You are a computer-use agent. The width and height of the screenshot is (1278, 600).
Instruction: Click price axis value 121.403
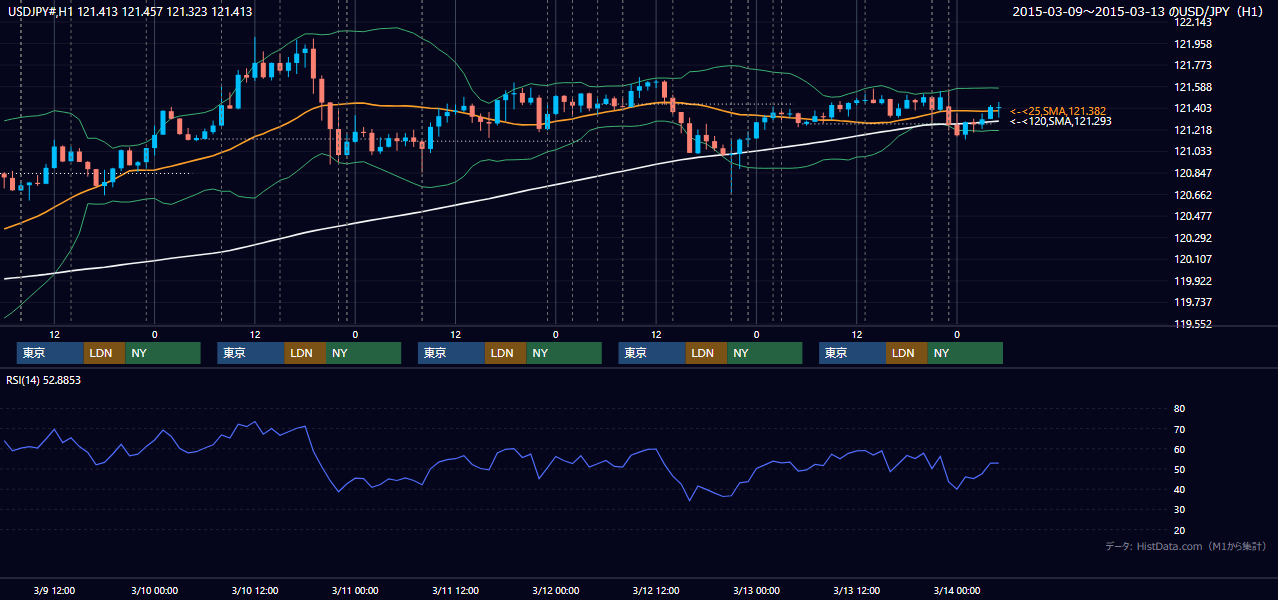point(1193,108)
